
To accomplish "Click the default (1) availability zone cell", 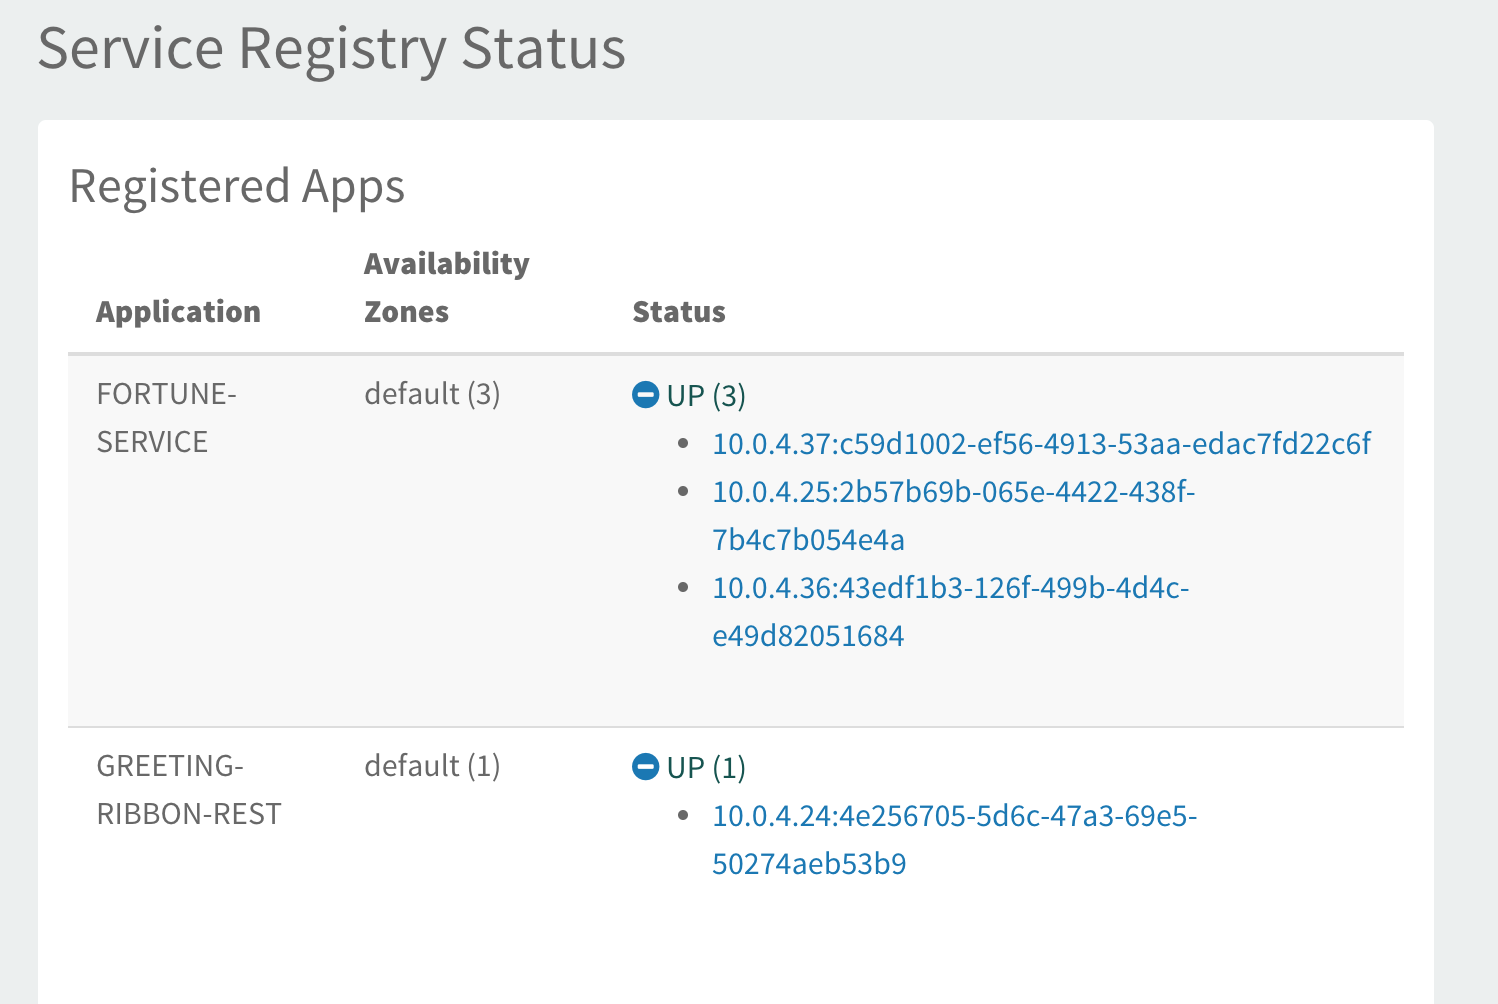I will 432,766.
